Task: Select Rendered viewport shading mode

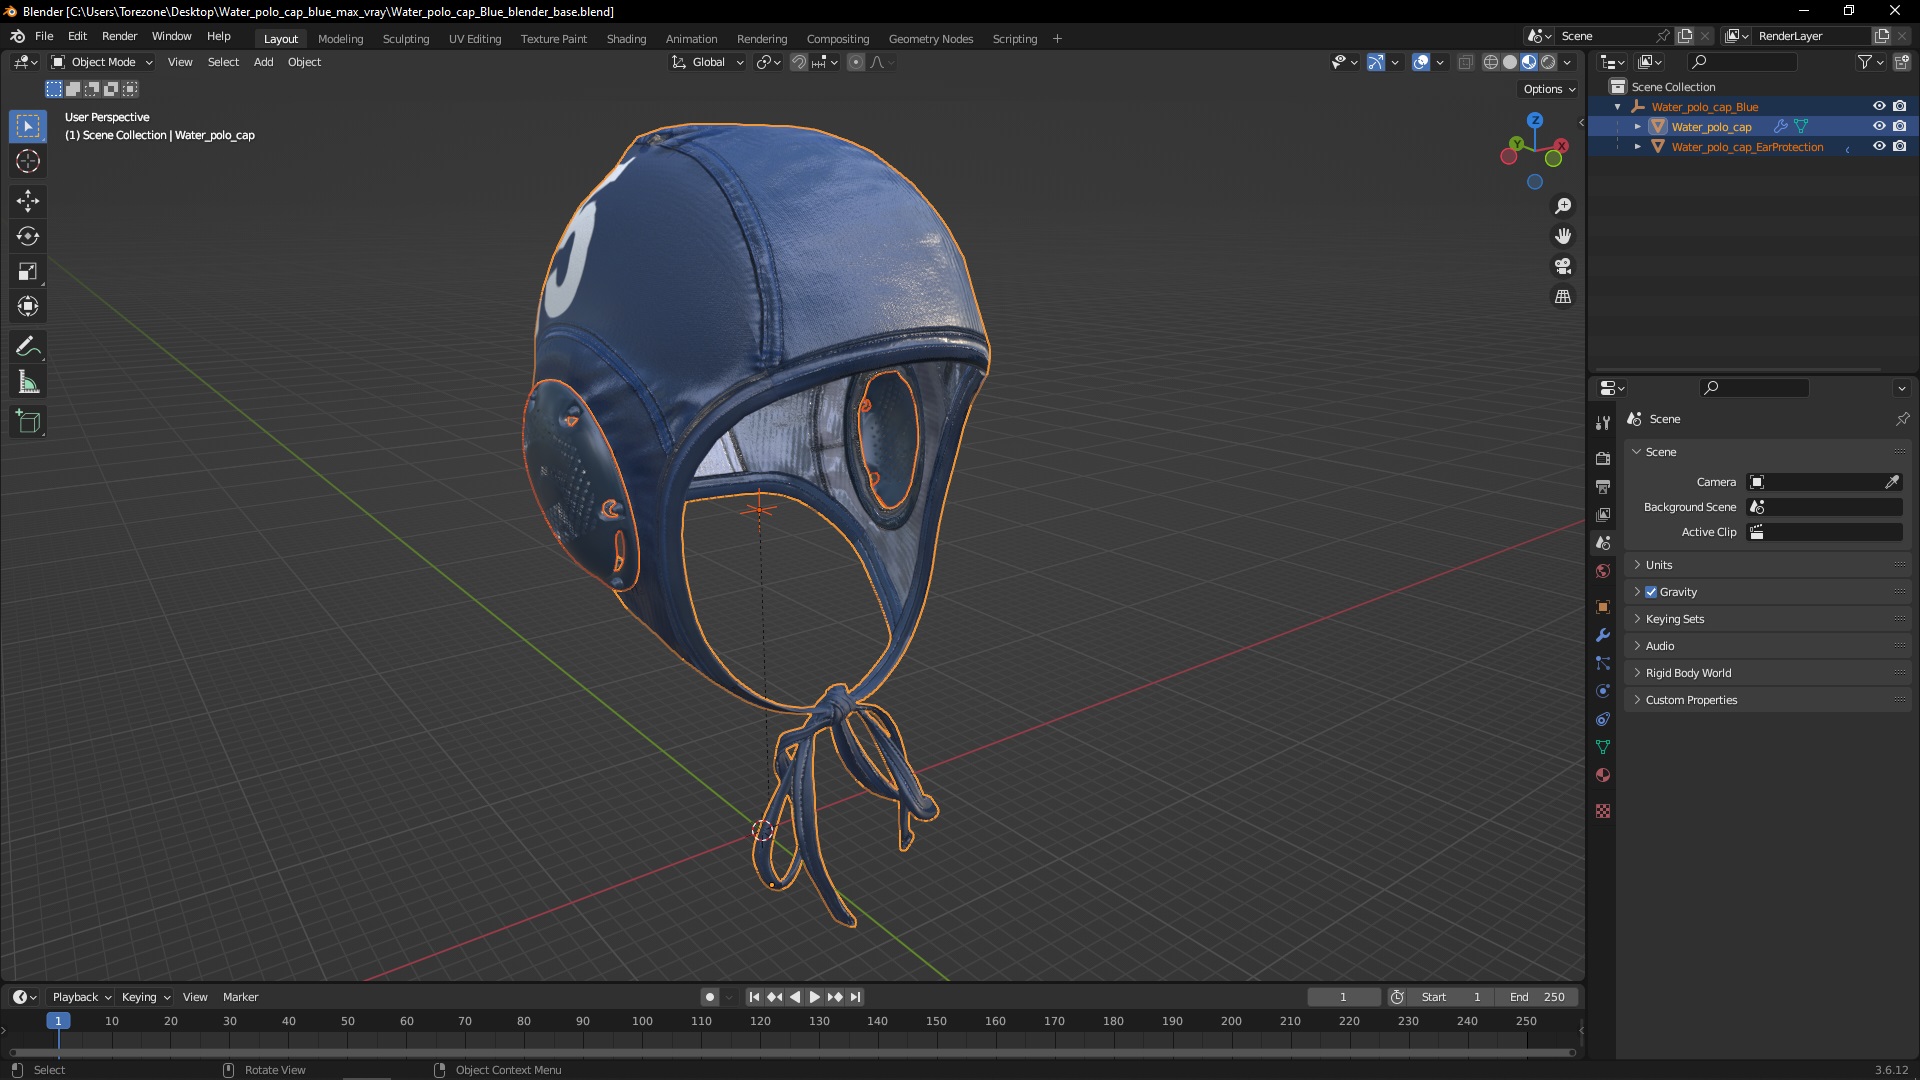Action: (1548, 62)
